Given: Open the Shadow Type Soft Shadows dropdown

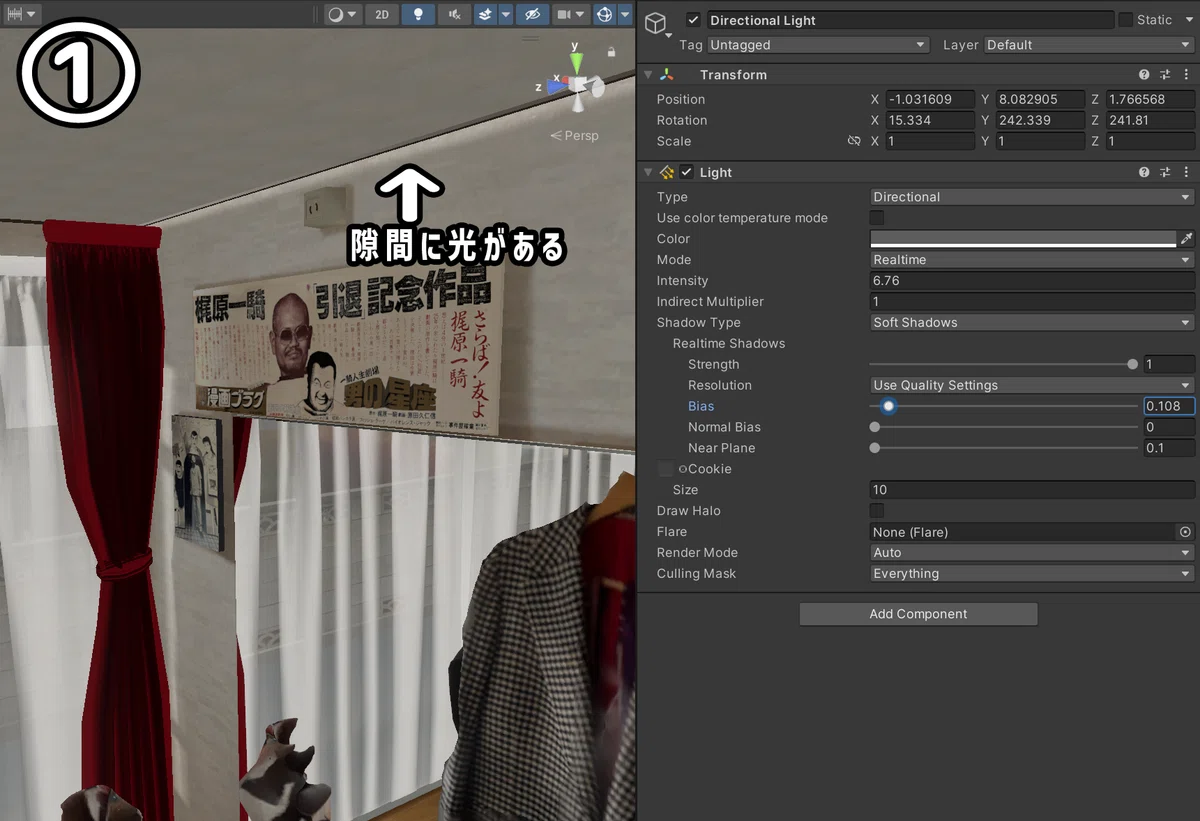Looking at the screenshot, I should point(1032,322).
